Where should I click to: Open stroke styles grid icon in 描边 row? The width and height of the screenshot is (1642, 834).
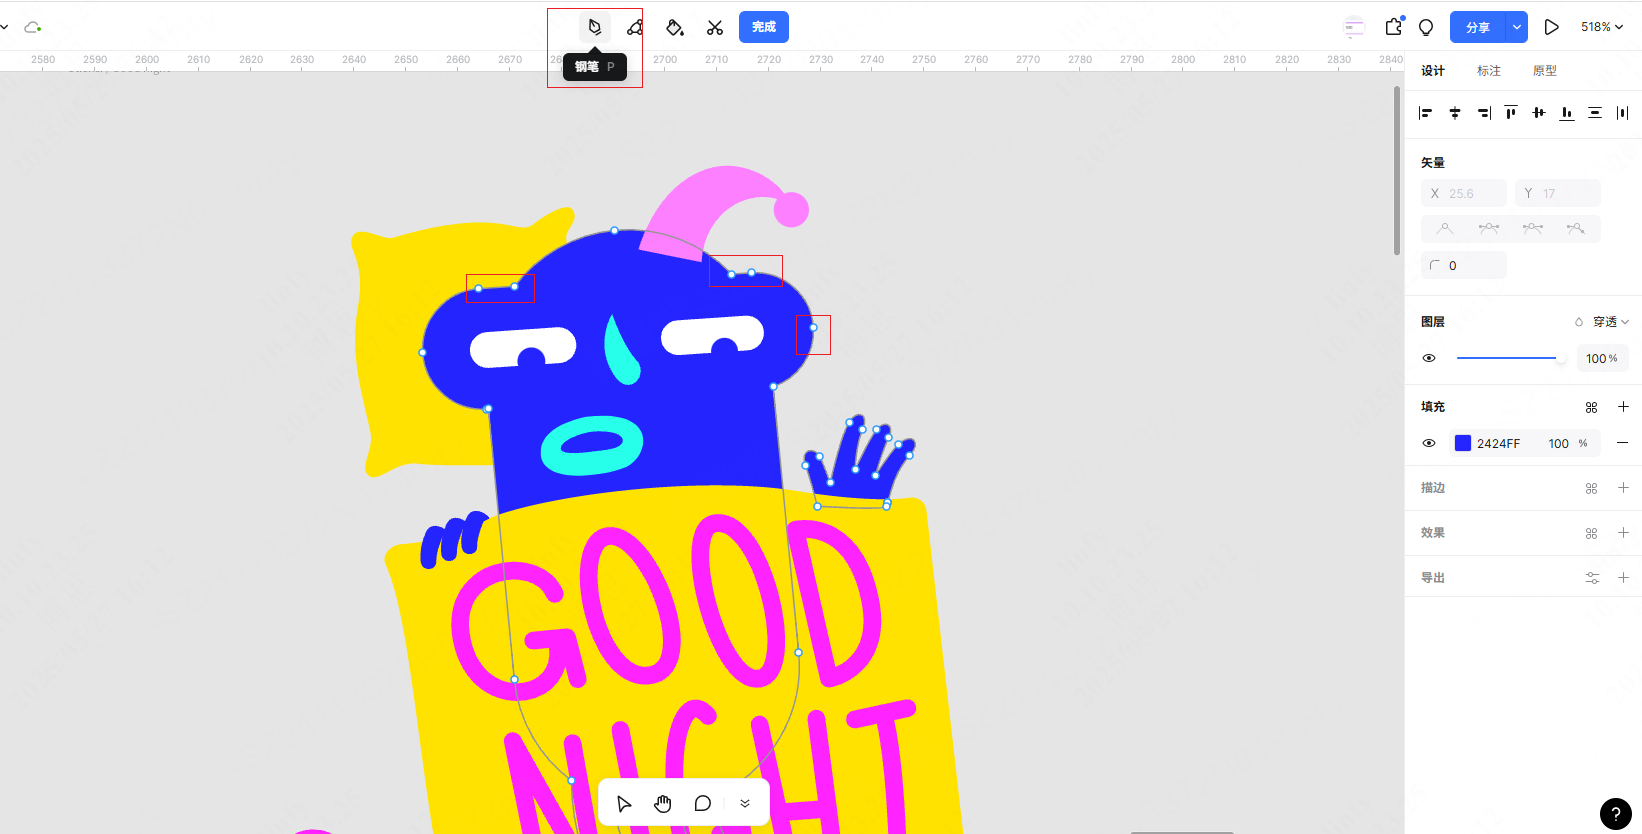click(1591, 488)
